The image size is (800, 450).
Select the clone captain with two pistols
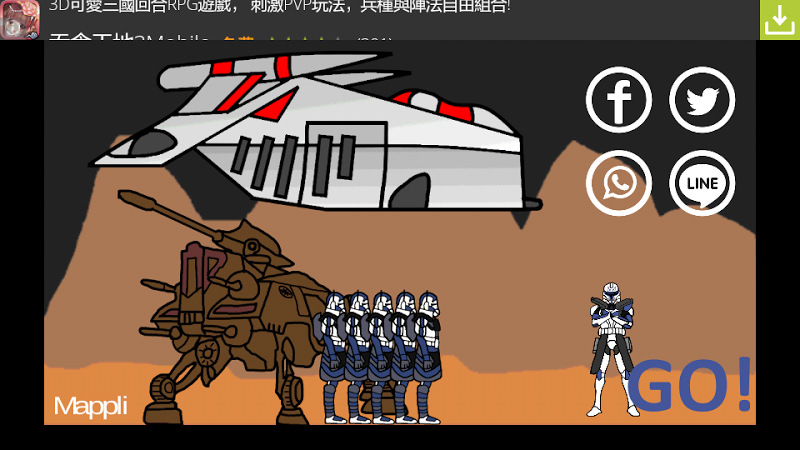612,350
